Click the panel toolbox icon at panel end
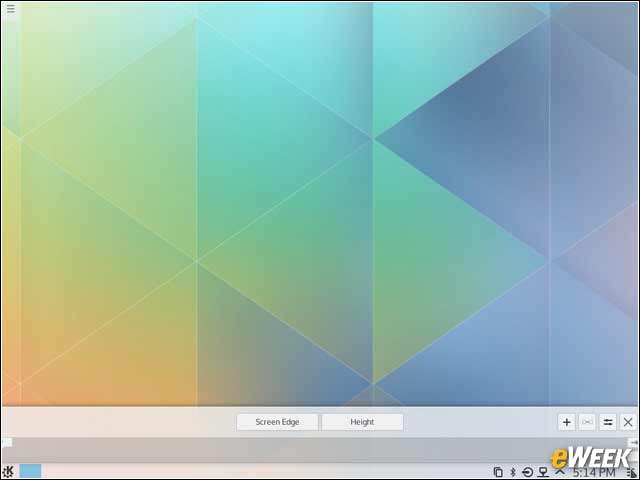Screen dimensions: 640x480 tap(631, 473)
